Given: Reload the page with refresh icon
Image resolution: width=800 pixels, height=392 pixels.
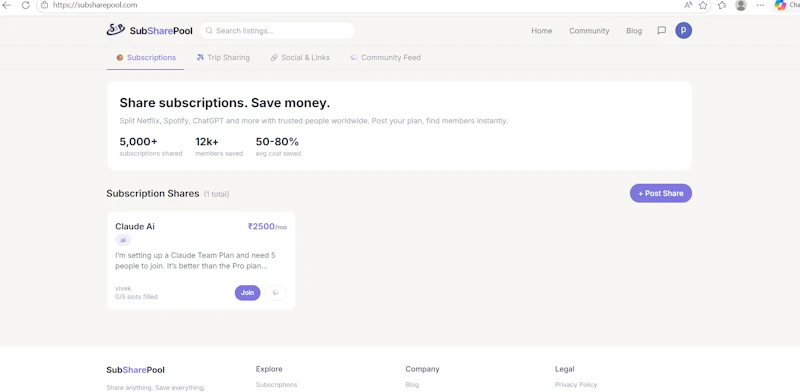Looking at the screenshot, I should (26, 5).
